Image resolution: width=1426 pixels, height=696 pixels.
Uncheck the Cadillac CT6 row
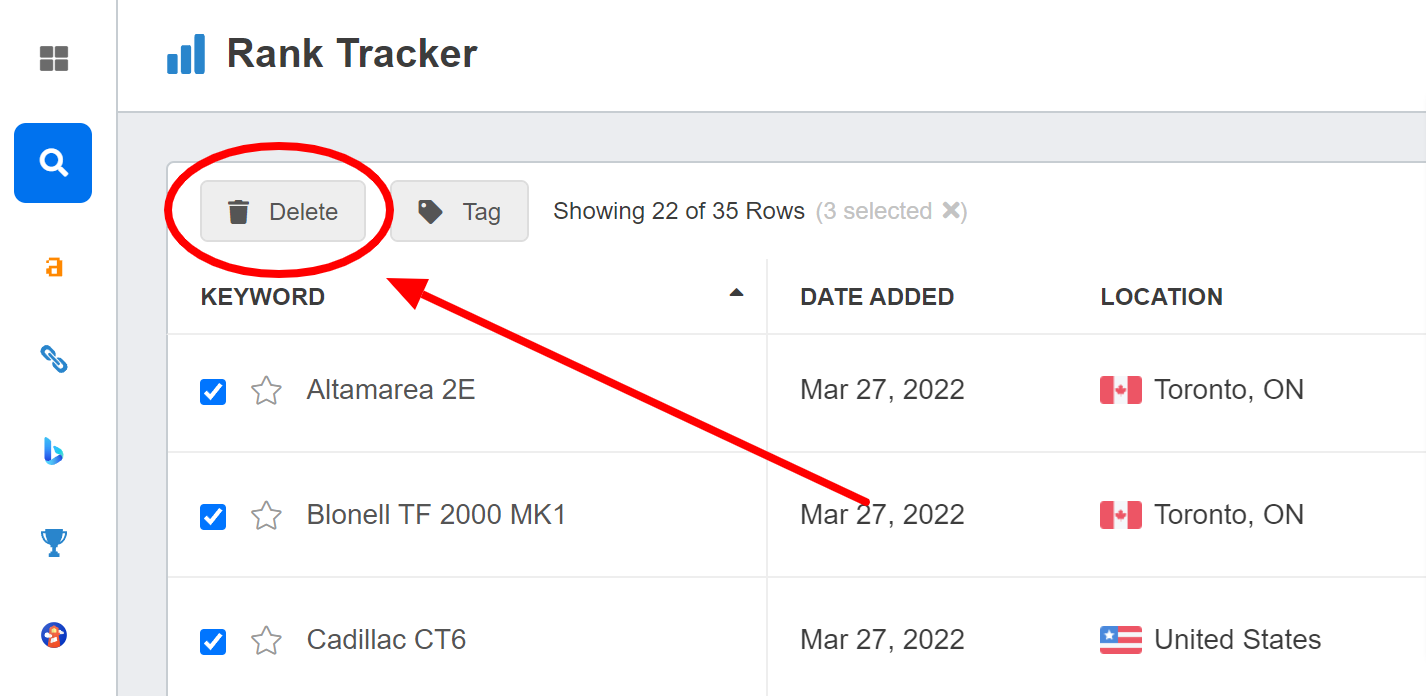[212, 642]
